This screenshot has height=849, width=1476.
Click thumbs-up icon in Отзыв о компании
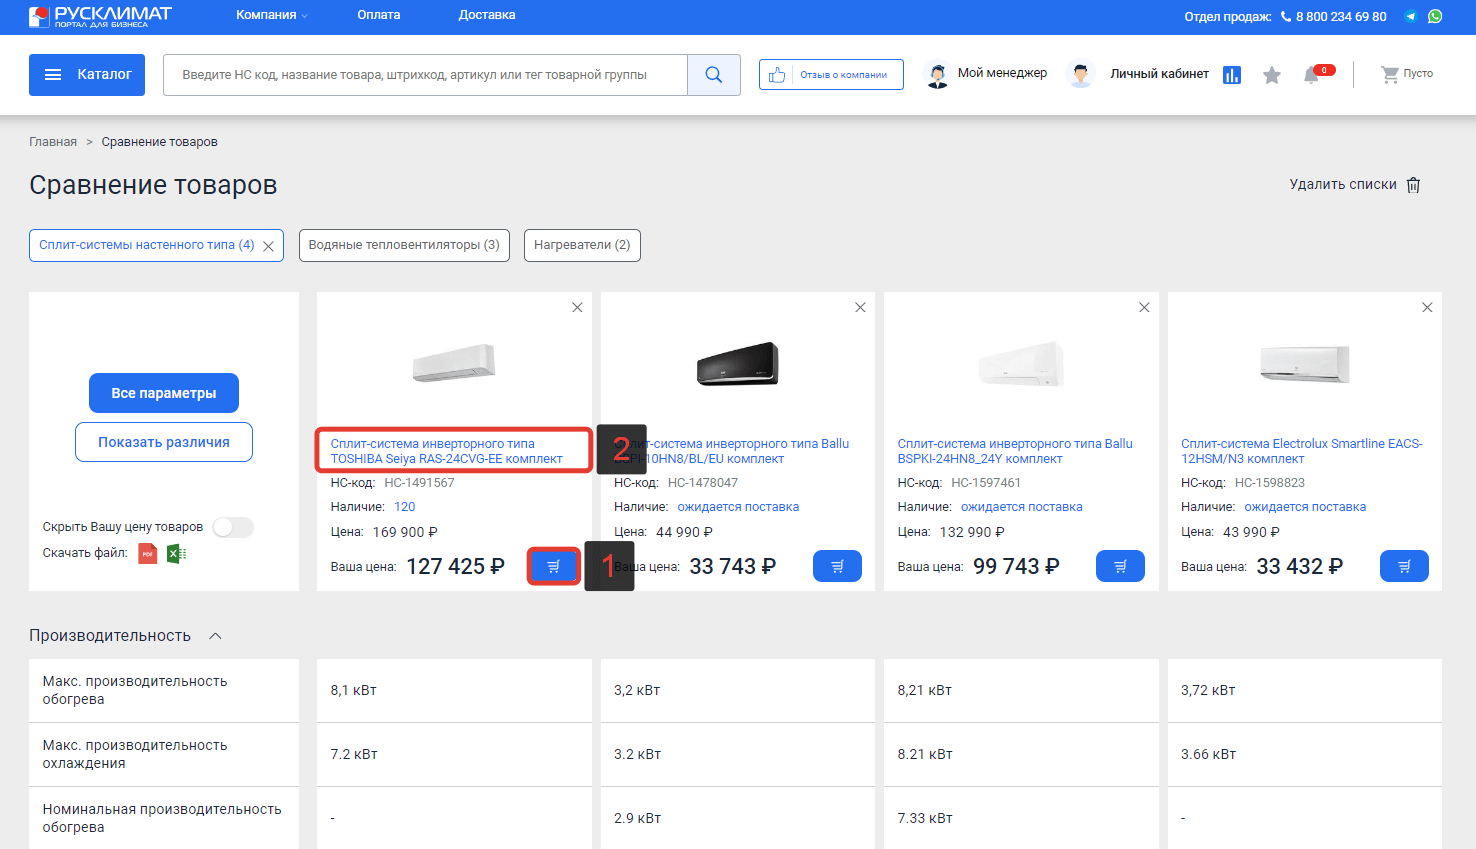[x=777, y=75]
